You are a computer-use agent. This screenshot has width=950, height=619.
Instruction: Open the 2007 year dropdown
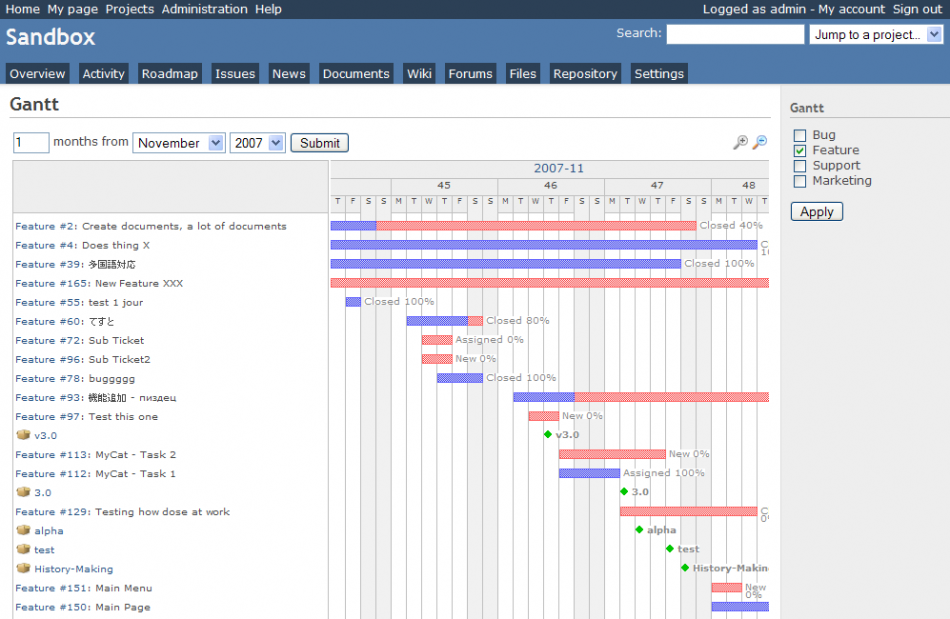click(x=257, y=143)
